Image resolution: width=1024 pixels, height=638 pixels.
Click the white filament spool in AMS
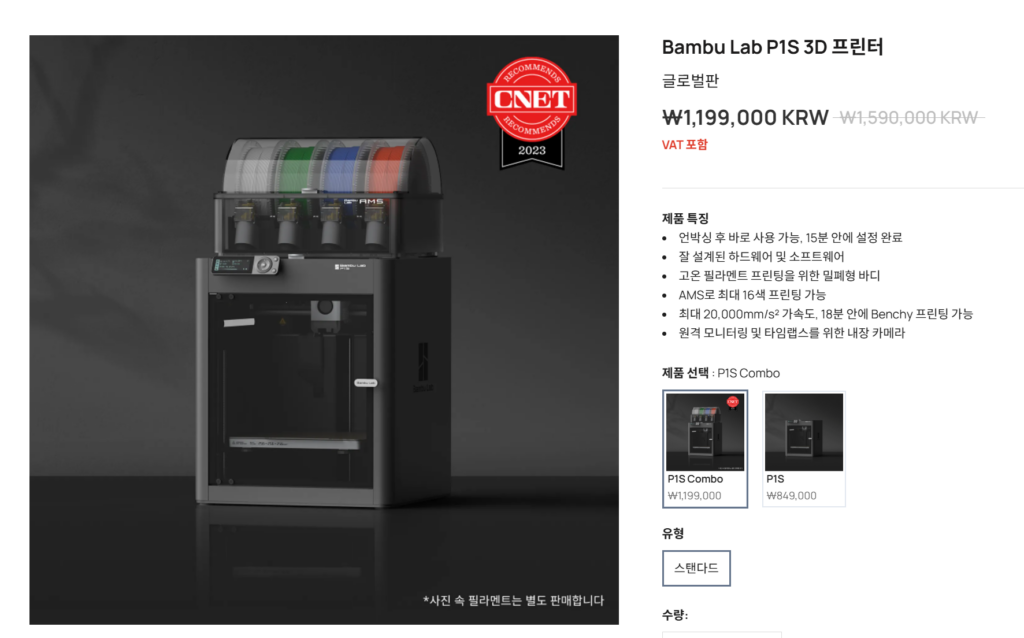click(x=250, y=168)
